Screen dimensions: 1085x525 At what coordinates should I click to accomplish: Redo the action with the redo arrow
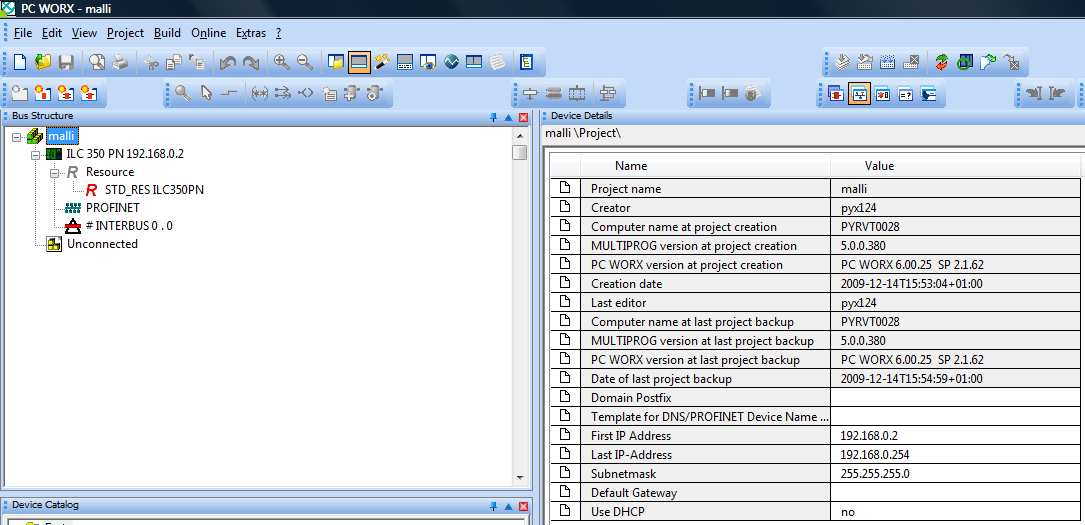[250, 63]
